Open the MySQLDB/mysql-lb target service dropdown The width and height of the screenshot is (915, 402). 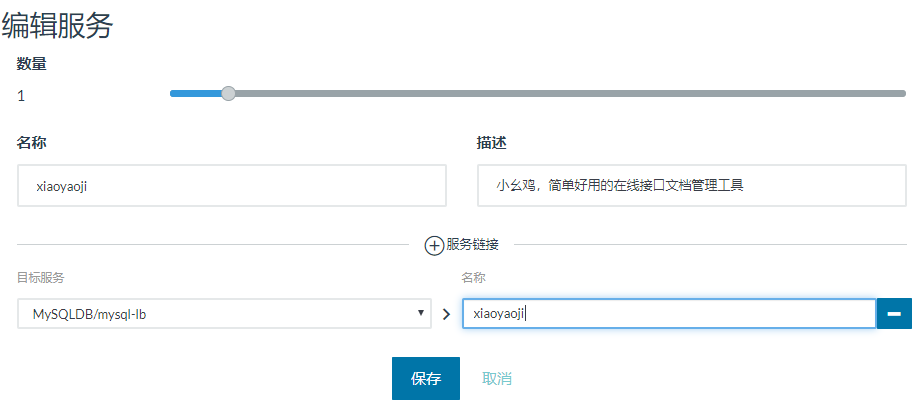222,314
